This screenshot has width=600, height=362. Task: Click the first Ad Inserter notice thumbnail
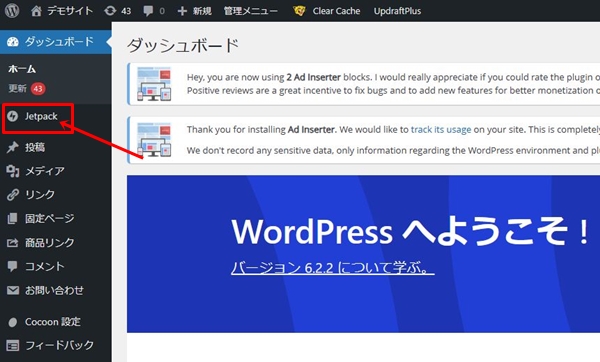(154, 84)
